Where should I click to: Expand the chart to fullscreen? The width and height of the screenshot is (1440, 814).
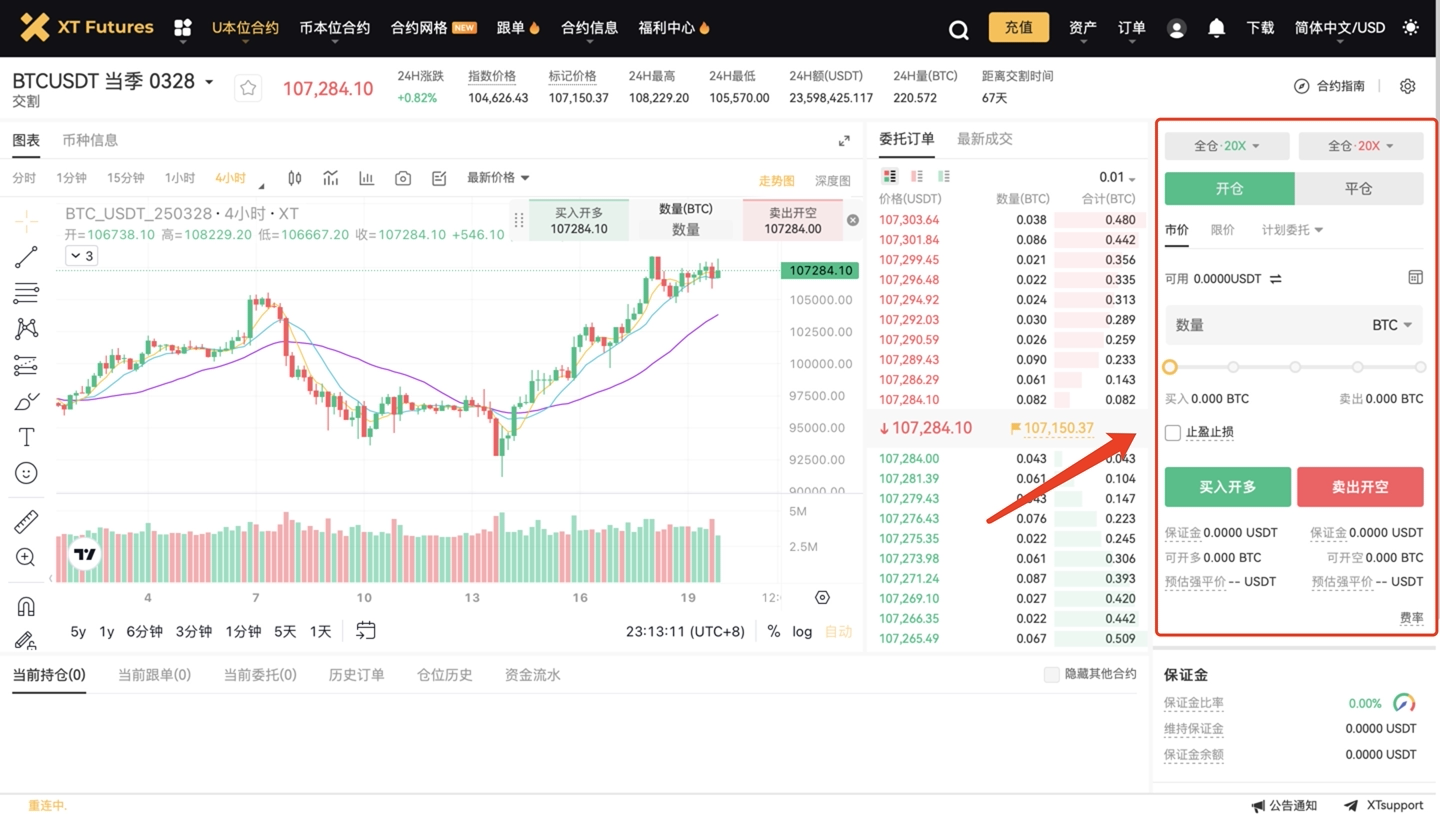click(x=844, y=141)
